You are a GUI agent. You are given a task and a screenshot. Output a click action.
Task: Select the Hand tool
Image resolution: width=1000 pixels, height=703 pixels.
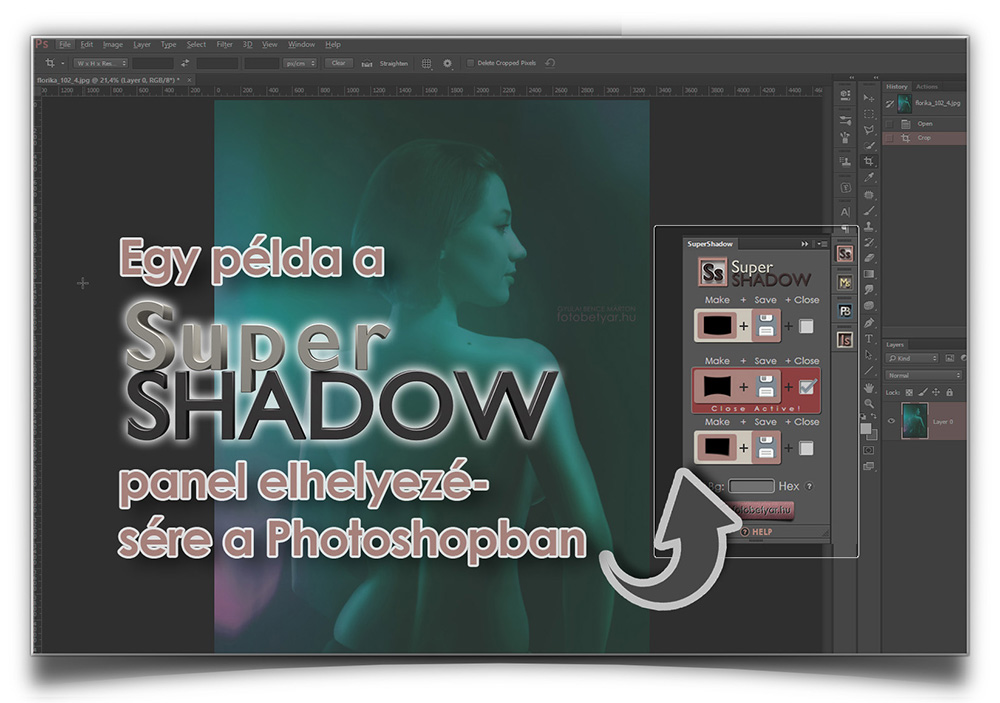[869, 387]
